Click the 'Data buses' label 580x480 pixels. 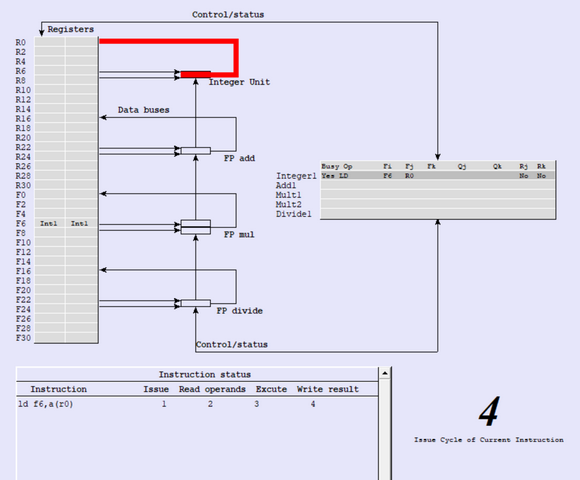[144, 110]
